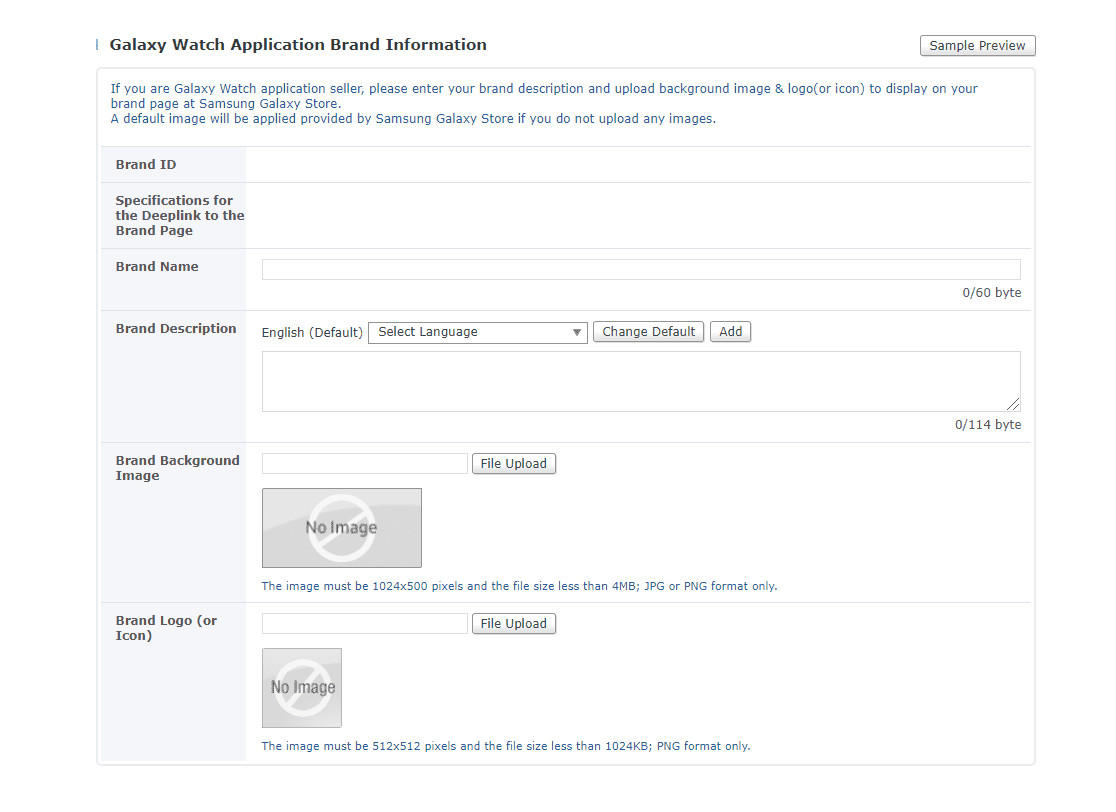Image resolution: width=1116 pixels, height=812 pixels.
Task: Click the 'Brand Logo (or Icon)' label
Action: click(x=167, y=628)
